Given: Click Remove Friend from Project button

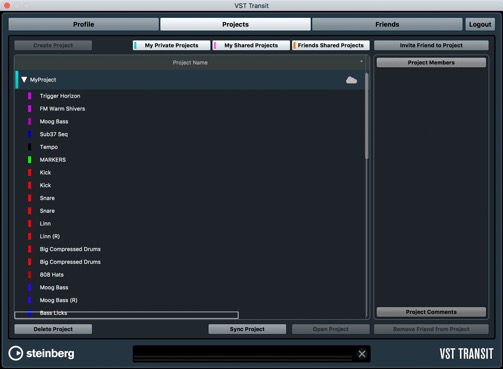Looking at the screenshot, I should tap(431, 329).
